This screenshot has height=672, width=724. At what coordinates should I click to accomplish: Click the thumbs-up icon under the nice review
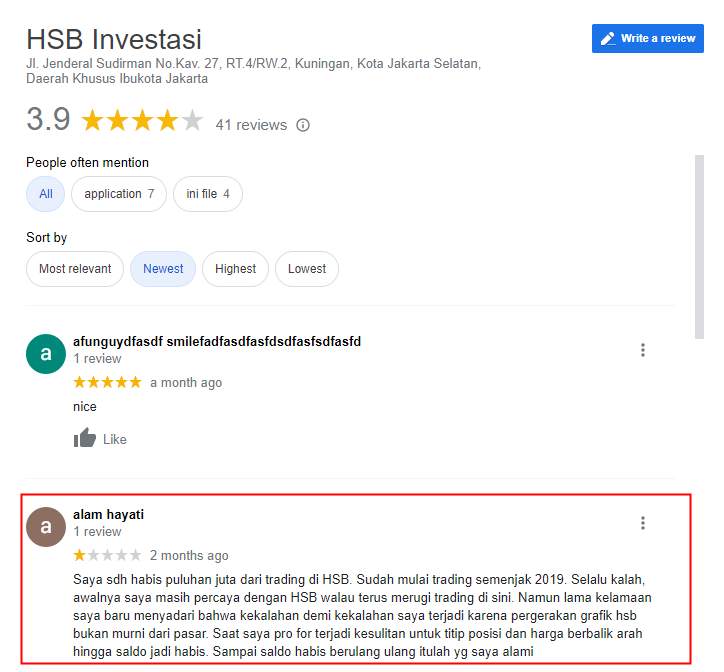coord(85,438)
